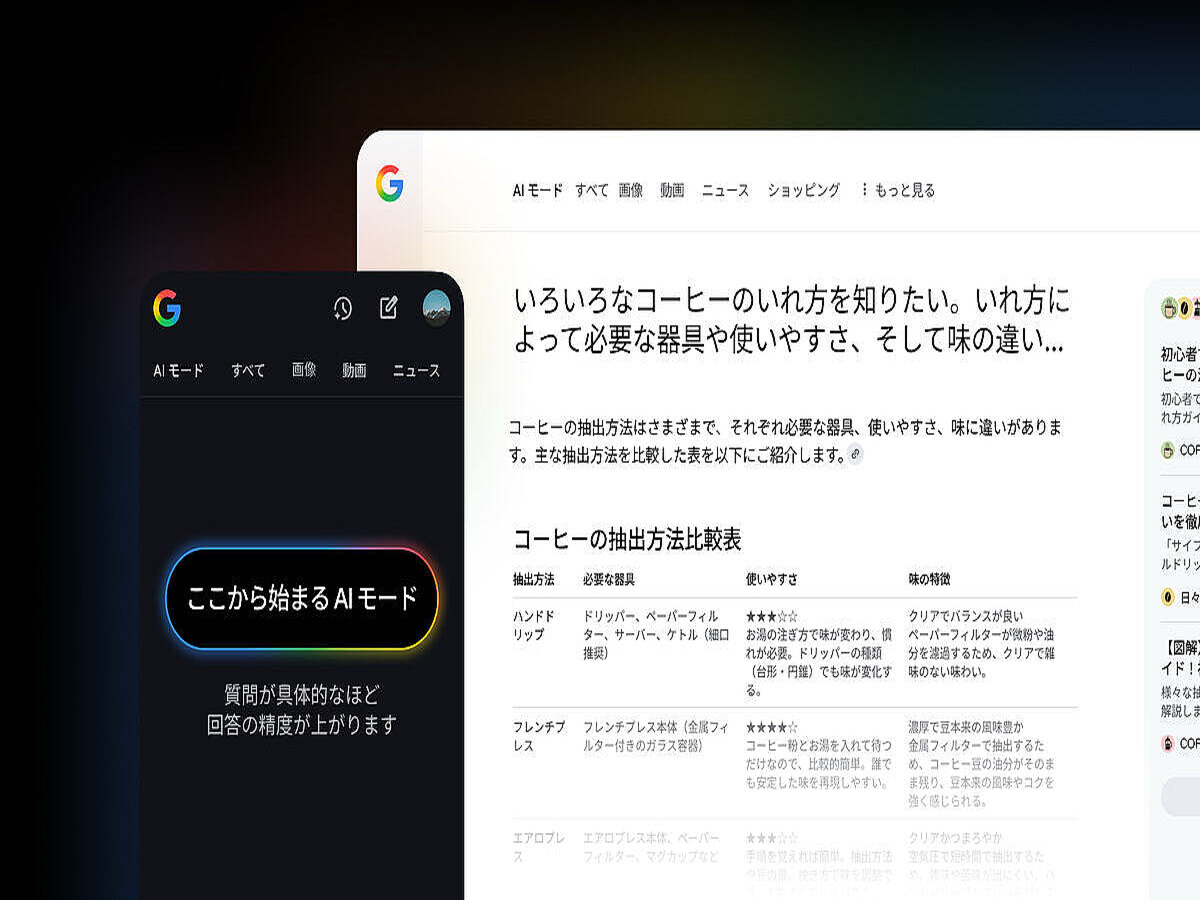Expand the もっと見る menu on desktop

897,190
